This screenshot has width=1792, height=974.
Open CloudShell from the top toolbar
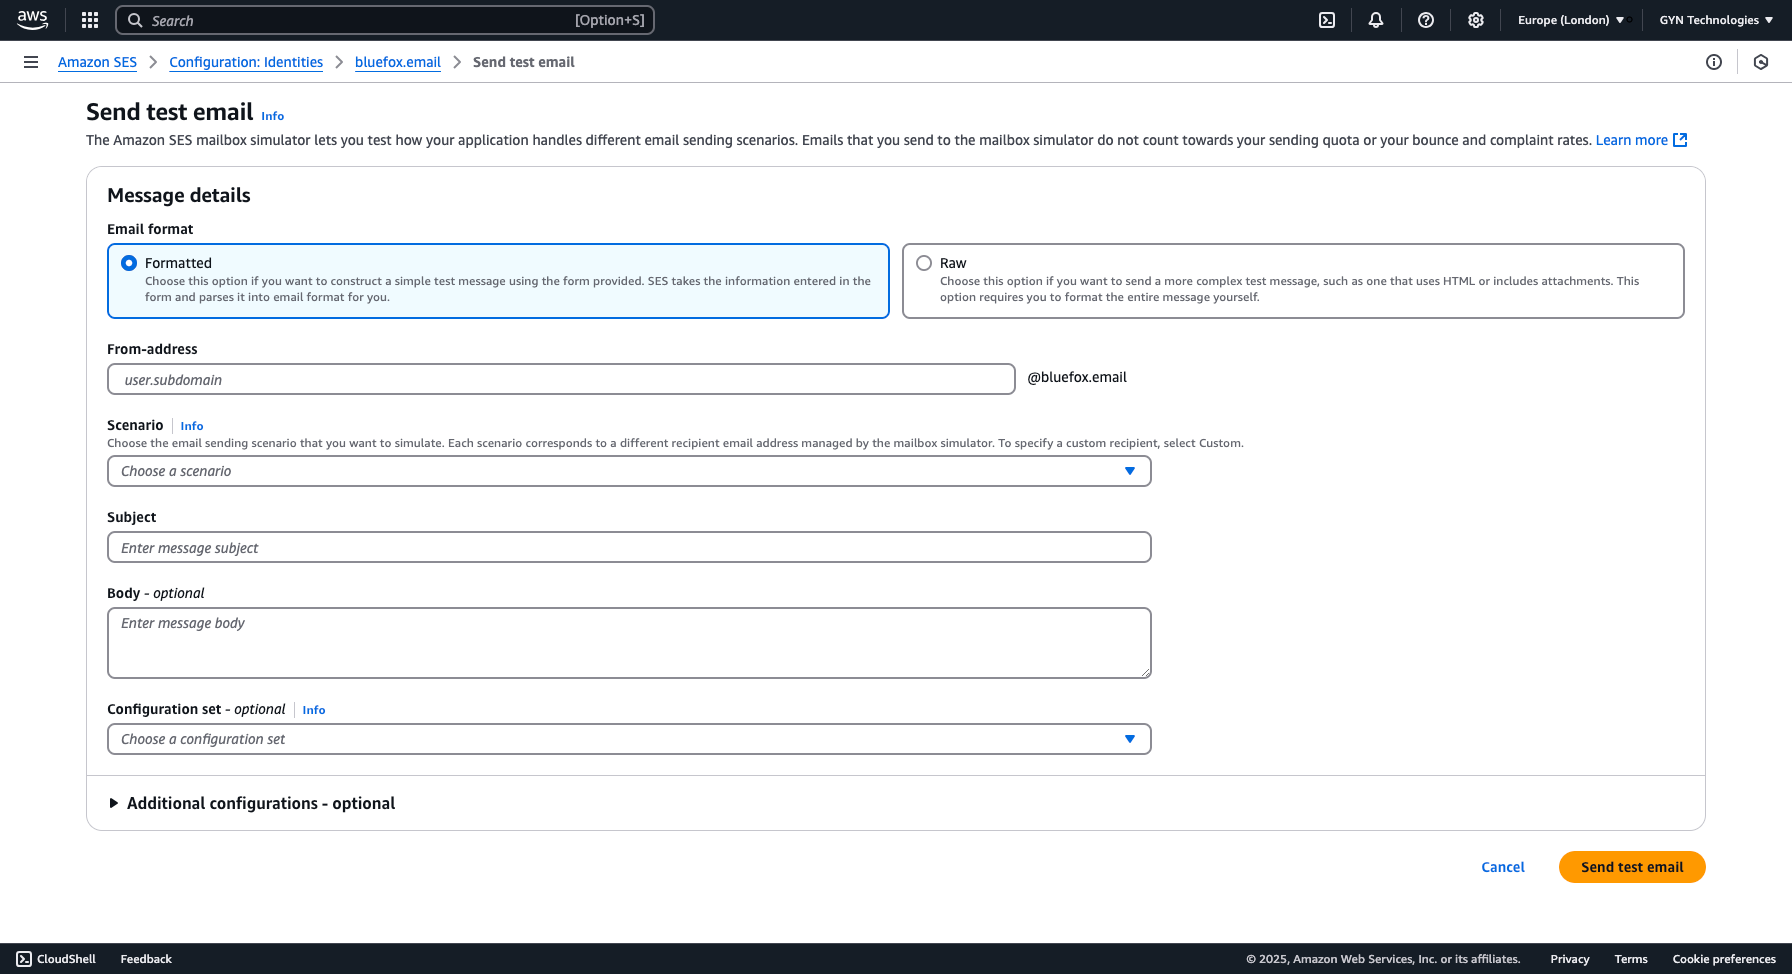(1326, 20)
